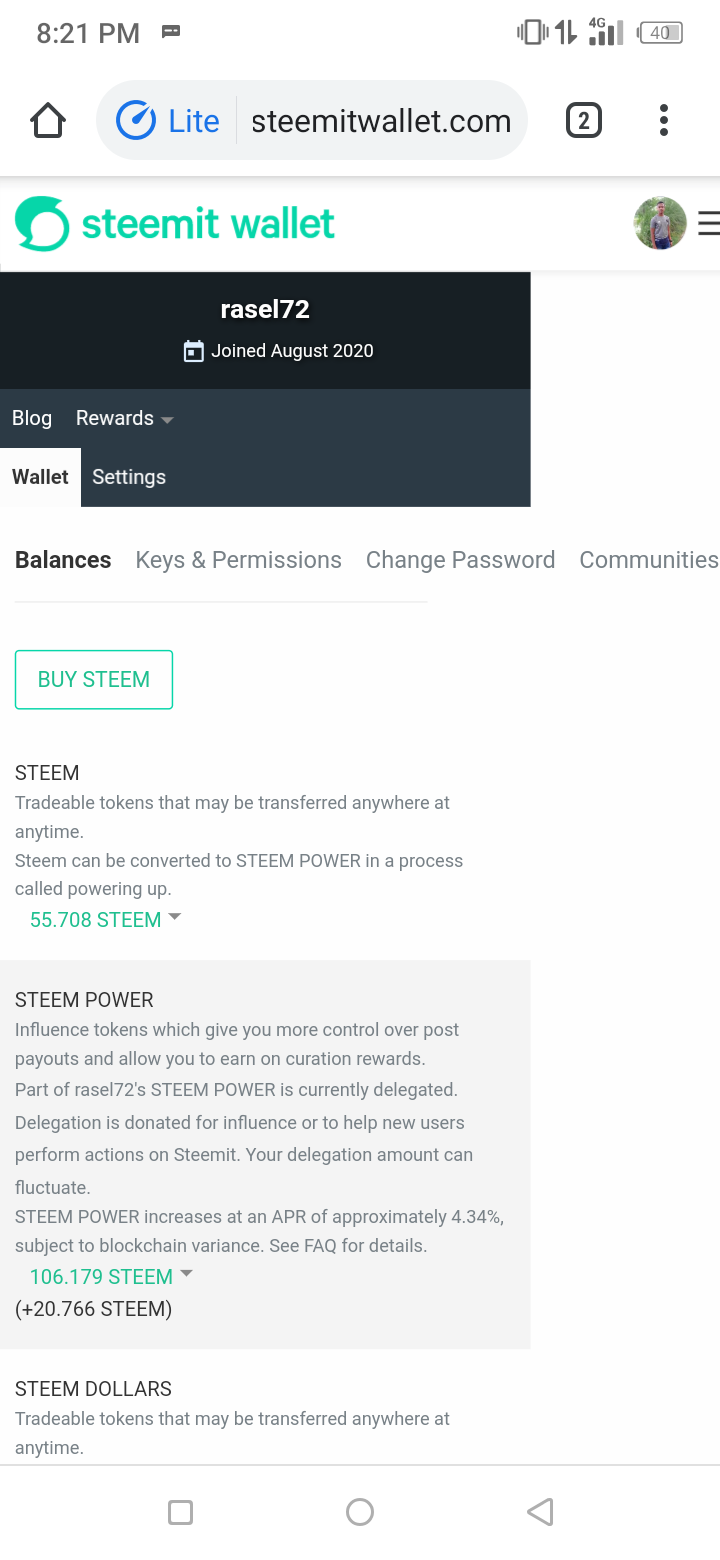
Task: Switch to the Keys & Permissions tab
Action: 238,560
